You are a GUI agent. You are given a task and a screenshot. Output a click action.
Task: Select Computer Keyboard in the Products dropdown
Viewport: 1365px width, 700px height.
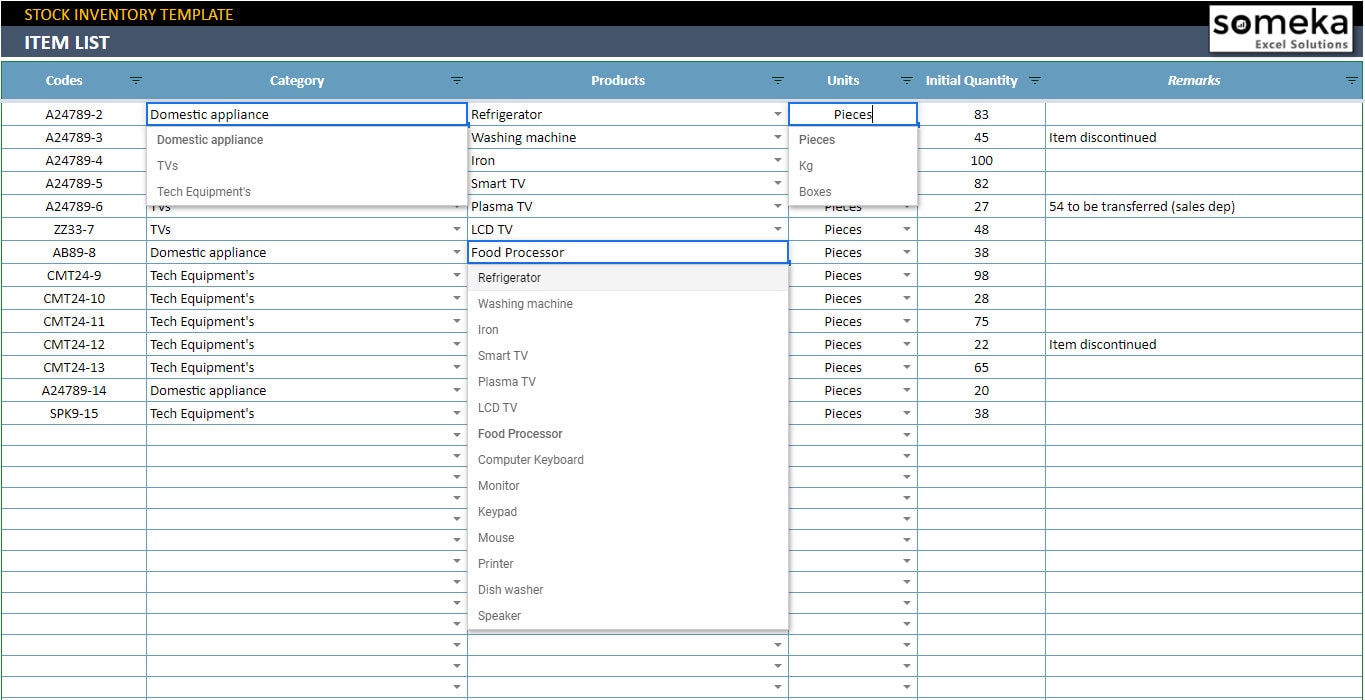(x=530, y=459)
